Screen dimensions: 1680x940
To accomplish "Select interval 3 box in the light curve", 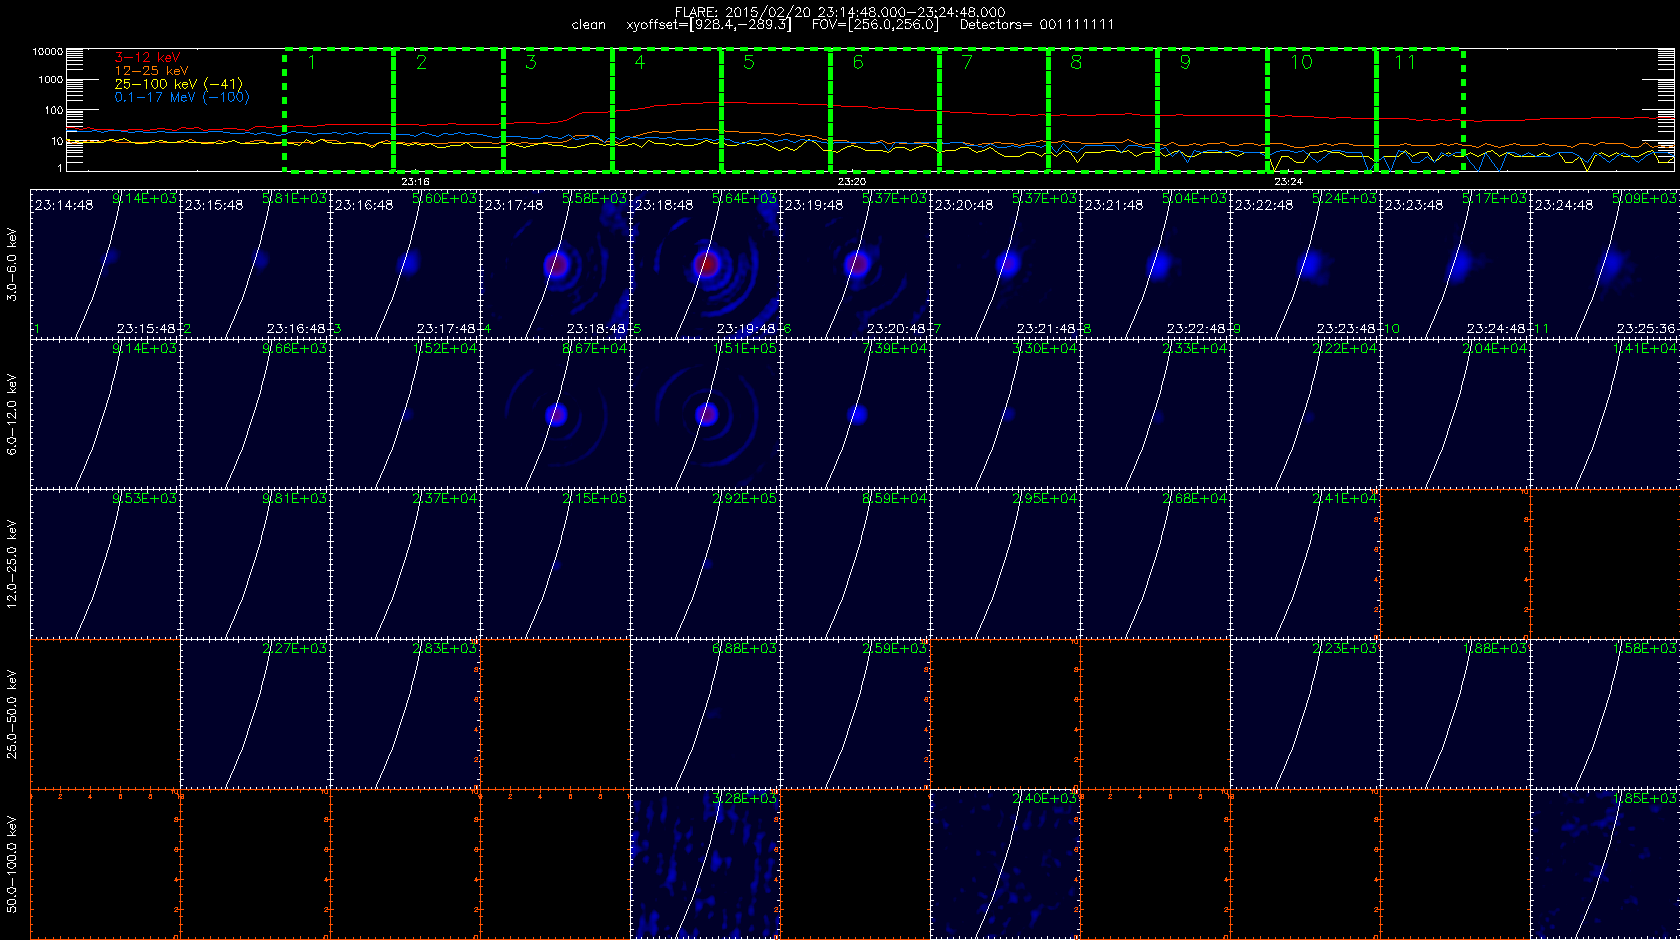I will pyautogui.click(x=557, y=110).
